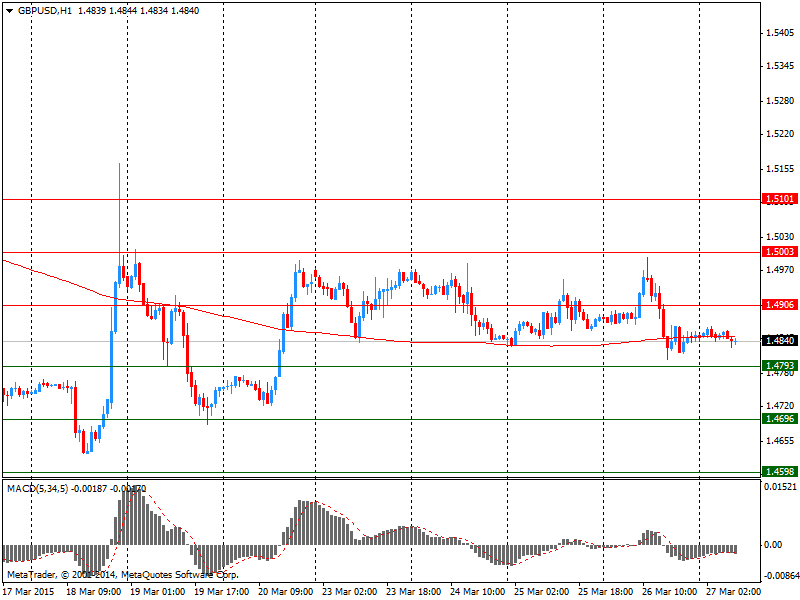Select the 1.5003 red price label
Image resolution: width=800 pixels, height=600 pixels.
tap(779, 251)
